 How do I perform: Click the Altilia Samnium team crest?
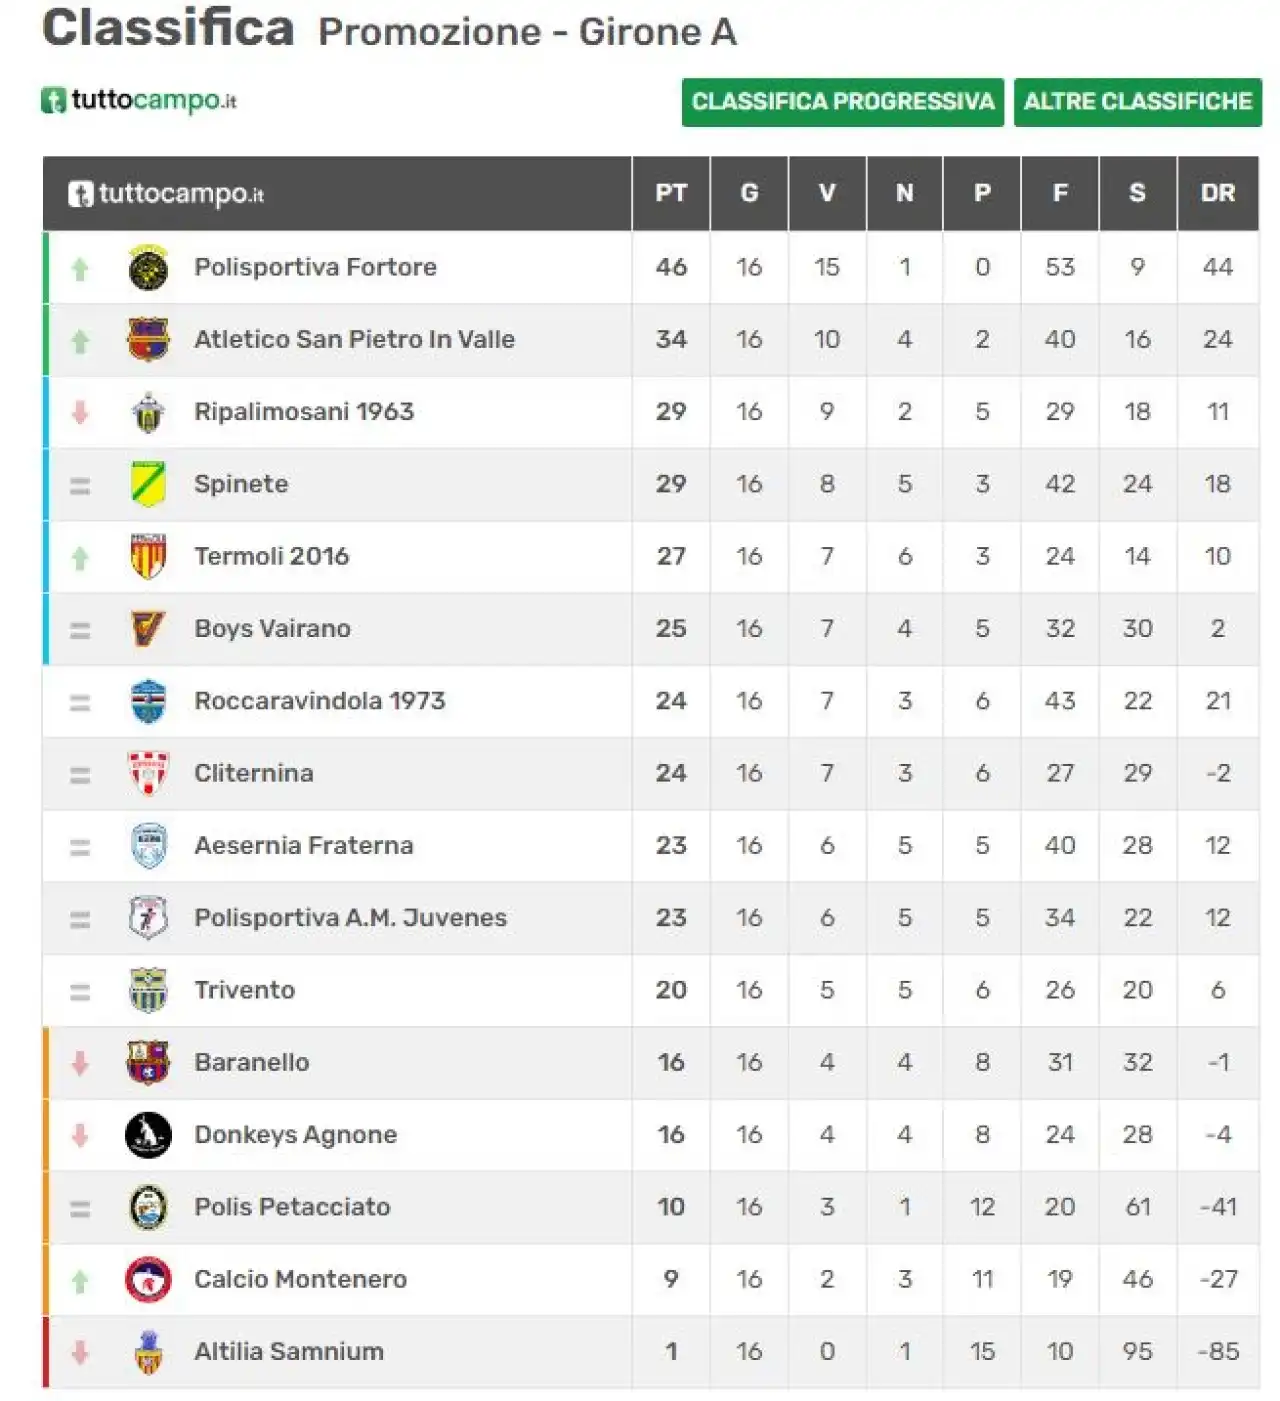148,1352
